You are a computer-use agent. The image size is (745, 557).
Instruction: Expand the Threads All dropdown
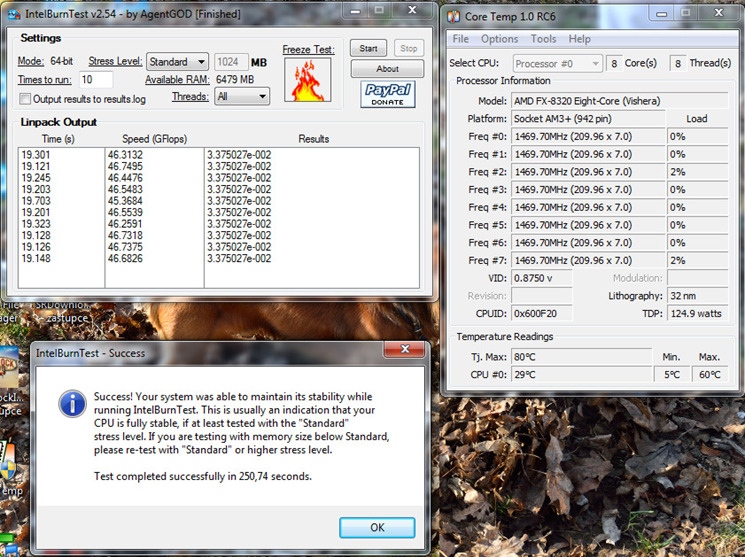(242, 96)
